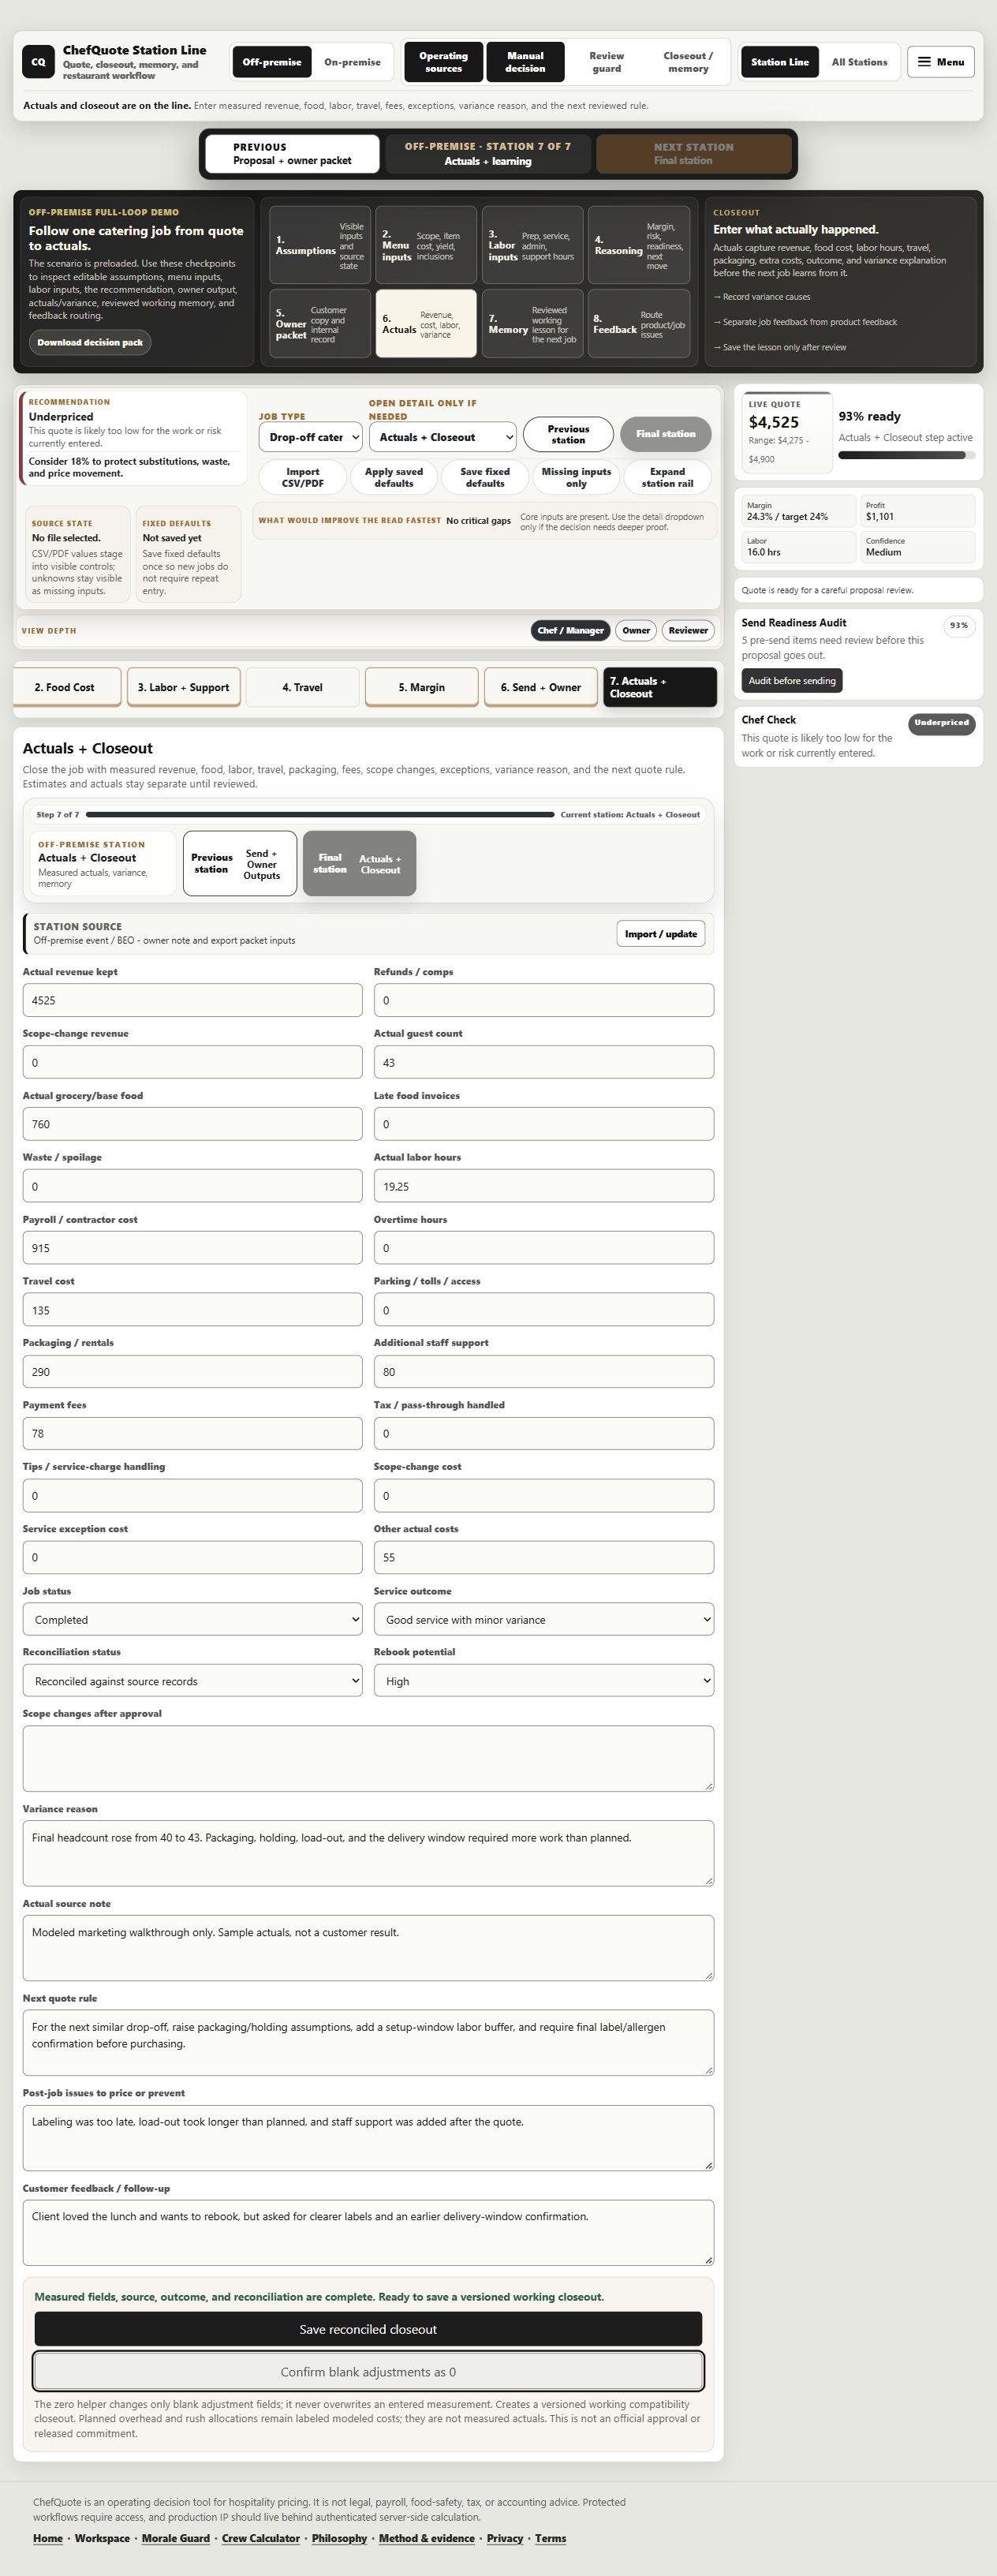The width and height of the screenshot is (997, 2576).
Task: Expand the Service outcome dropdown
Action: 544,1619
